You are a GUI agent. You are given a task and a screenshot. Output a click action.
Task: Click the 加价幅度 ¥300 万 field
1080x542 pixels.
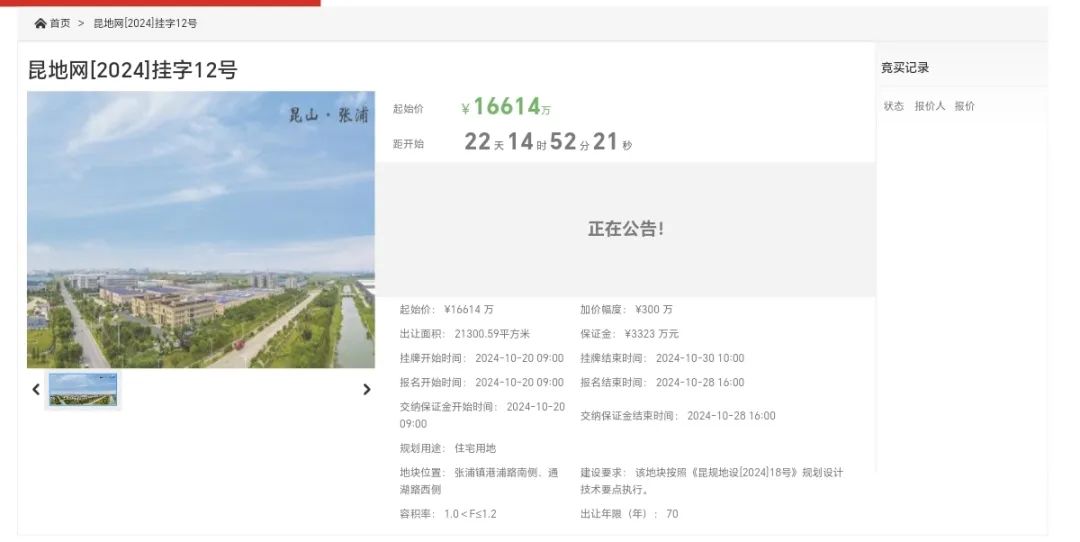(x=626, y=309)
